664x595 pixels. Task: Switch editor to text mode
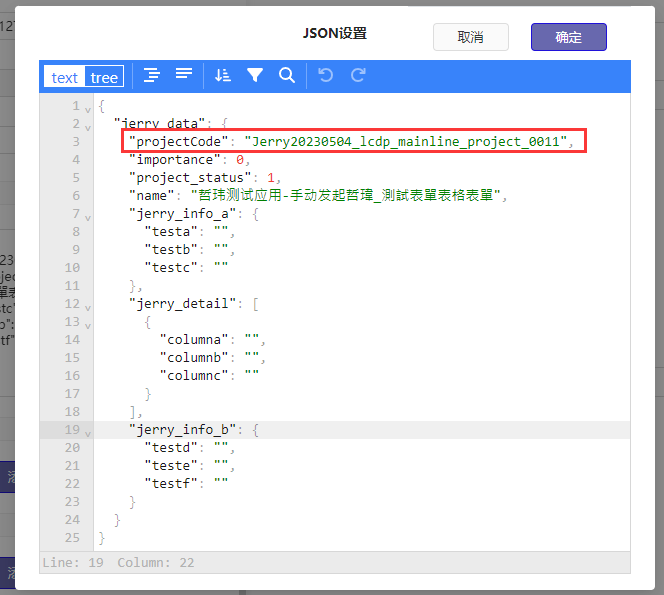click(64, 77)
